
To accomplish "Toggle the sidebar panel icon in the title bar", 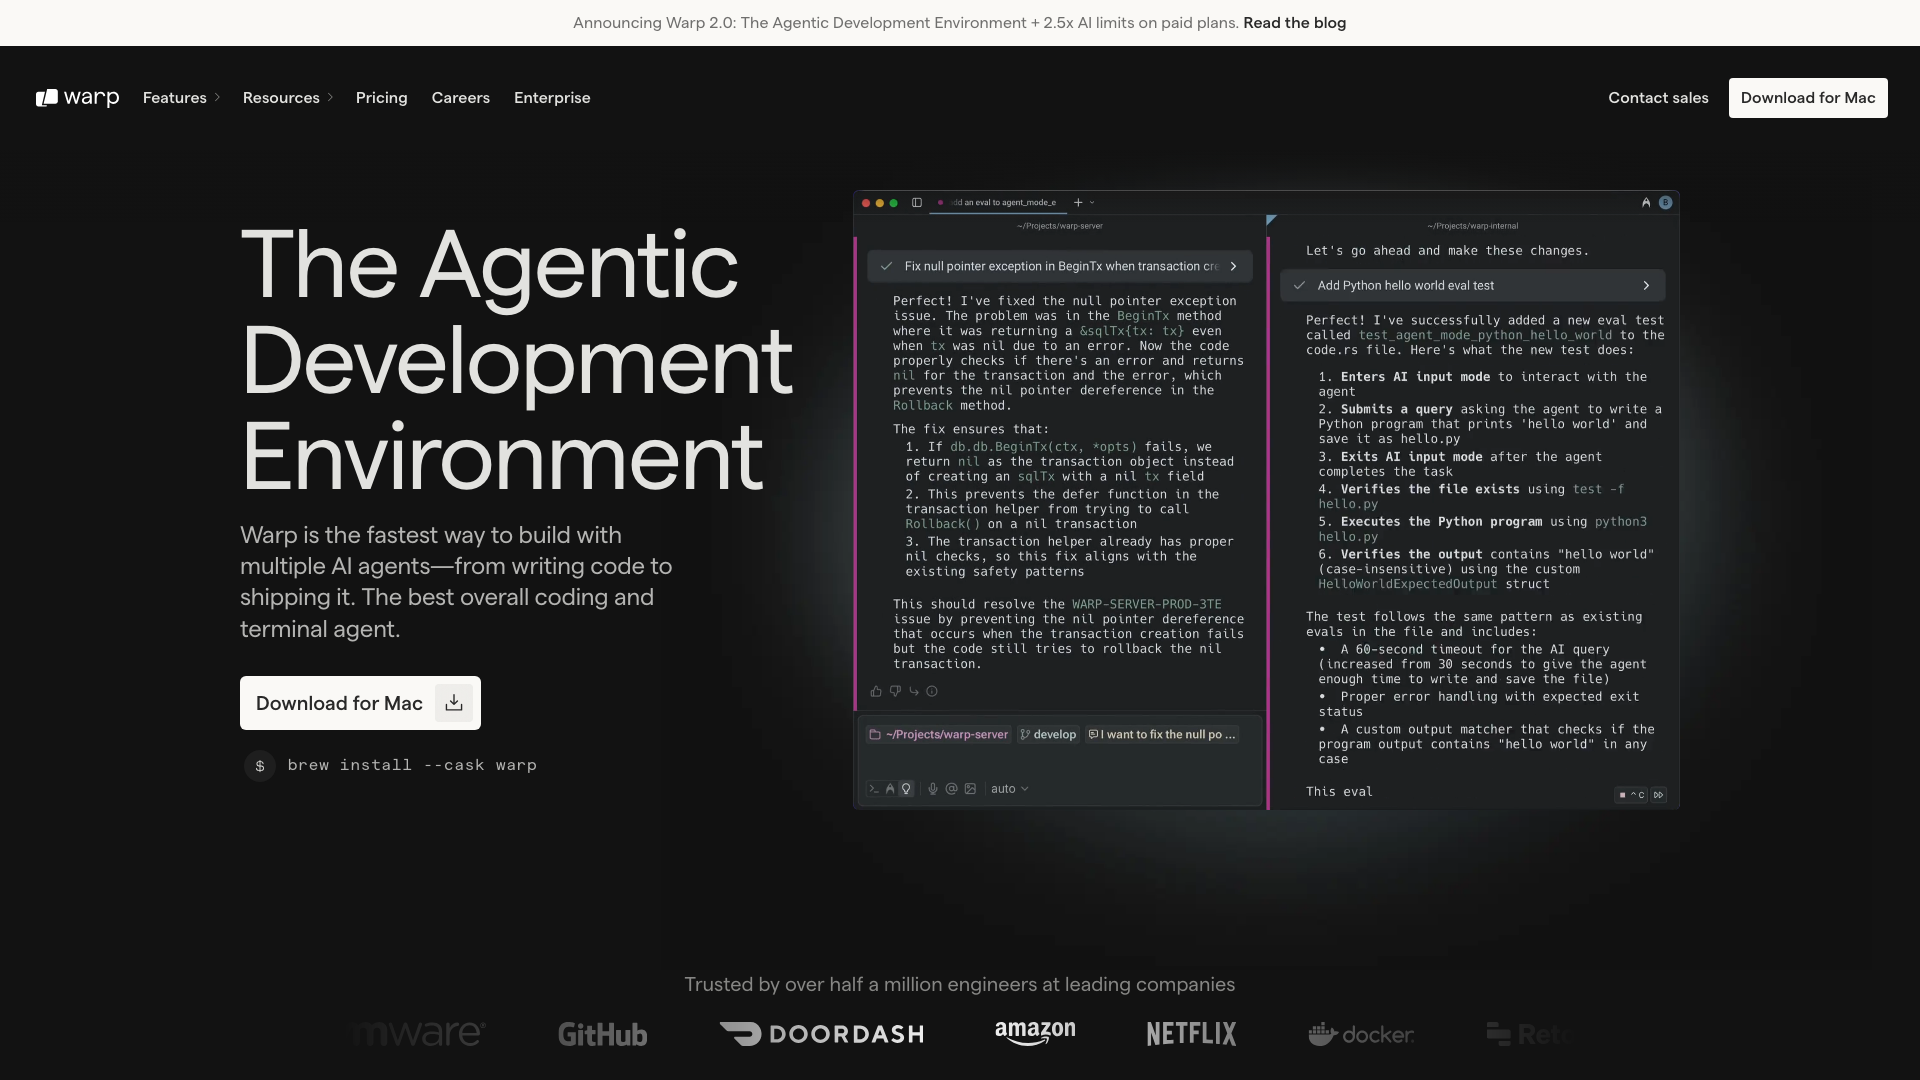I will click(x=917, y=202).
